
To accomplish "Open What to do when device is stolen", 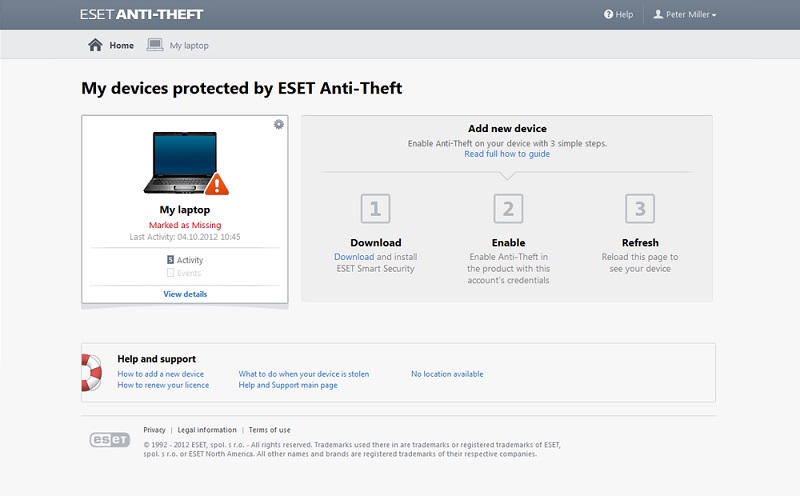I will coord(303,374).
